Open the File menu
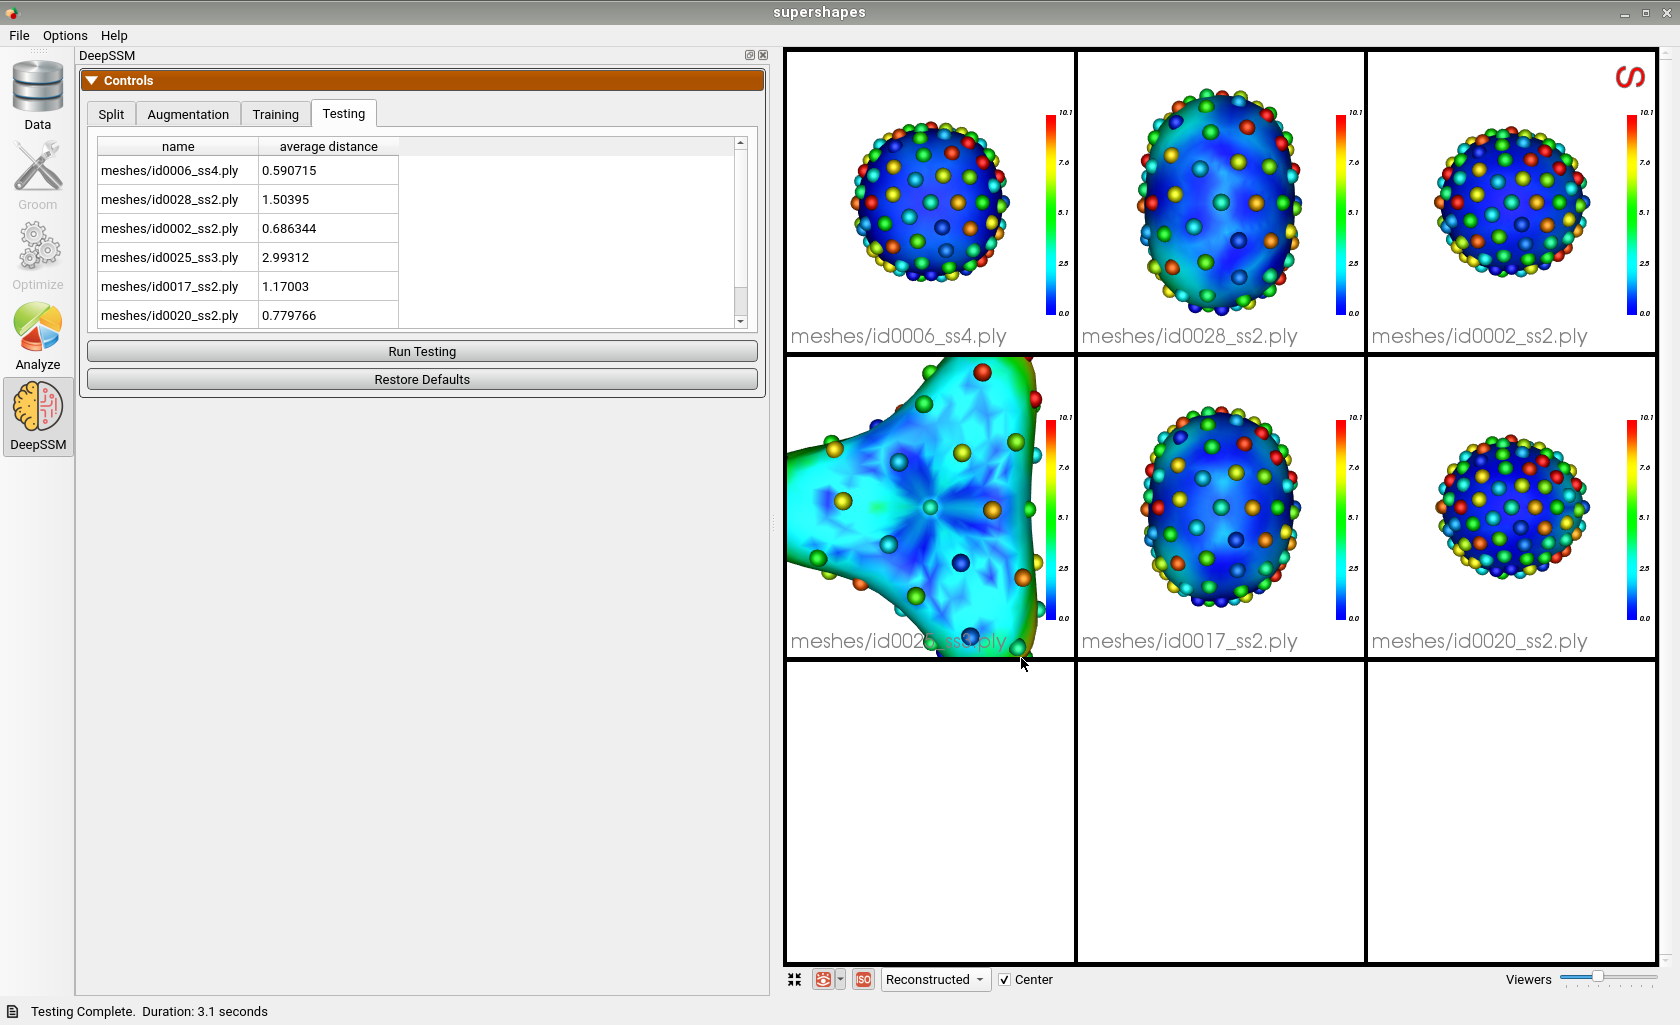 tap(19, 35)
